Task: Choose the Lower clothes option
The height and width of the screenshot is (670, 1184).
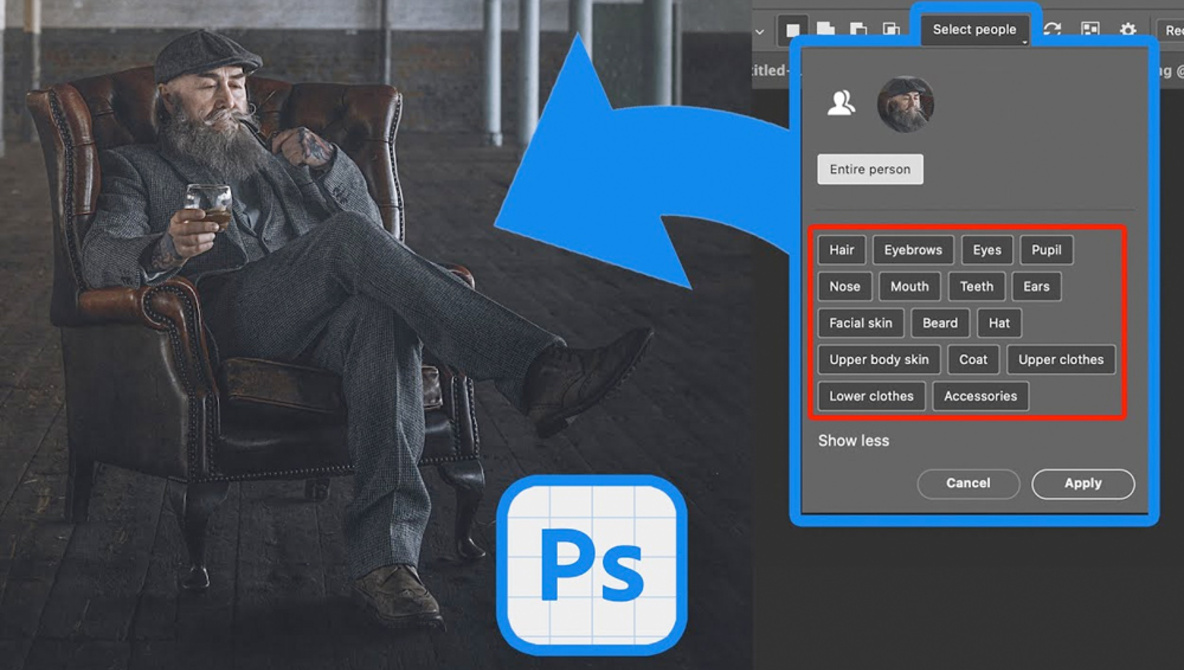Action: [x=871, y=396]
